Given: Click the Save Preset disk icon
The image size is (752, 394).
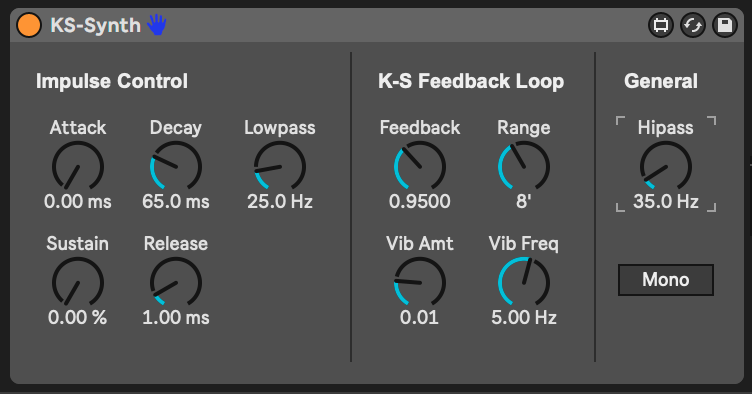Looking at the screenshot, I should click(725, 25).
